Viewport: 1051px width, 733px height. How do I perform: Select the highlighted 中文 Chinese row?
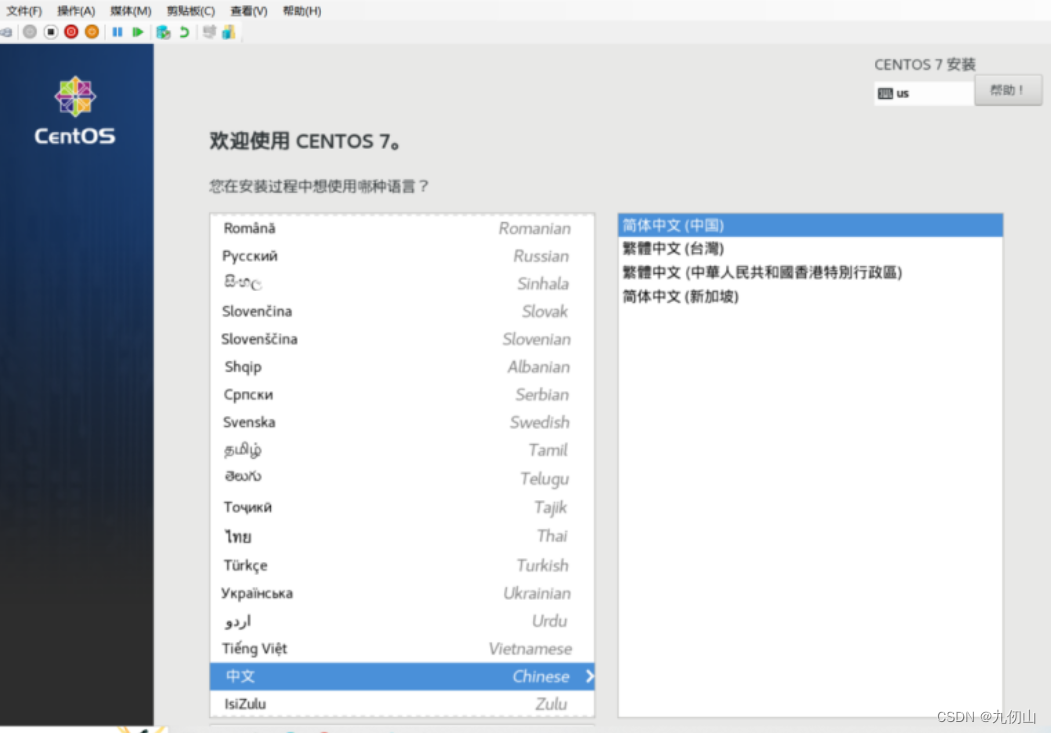point(402,676)
